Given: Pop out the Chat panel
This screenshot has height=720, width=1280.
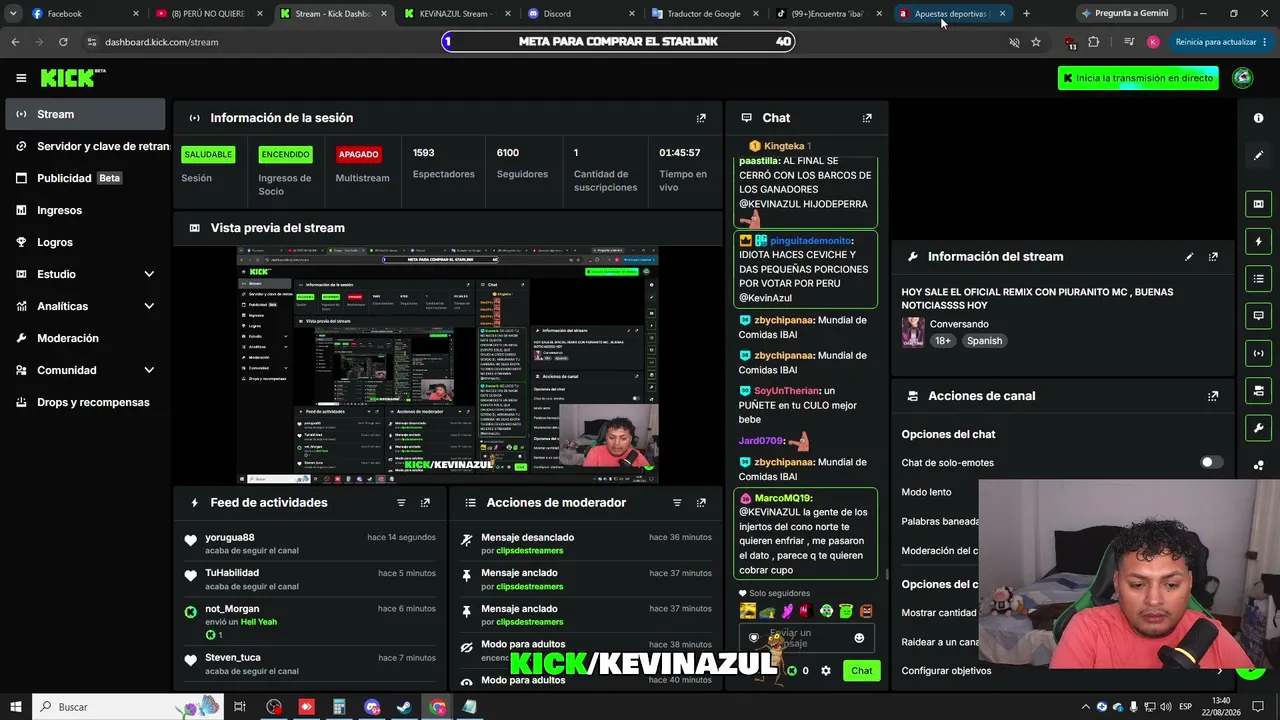Looking at the screenshot, I should [x=867, y=118].
